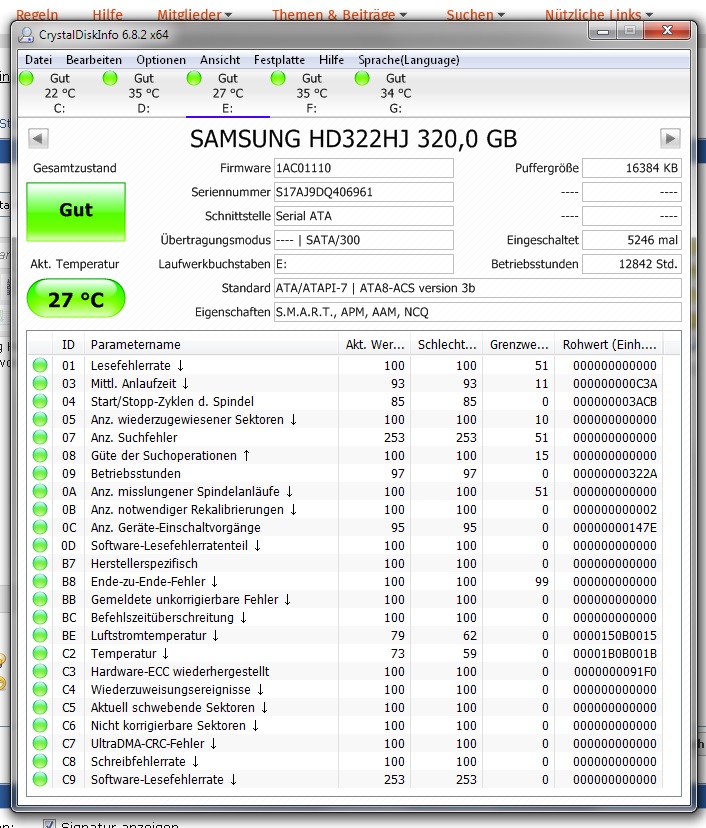Screen dimensions: 706x828
Task: Open the Sprache(Language) menu
Action: pyautogui.click(x=409, y=60)
